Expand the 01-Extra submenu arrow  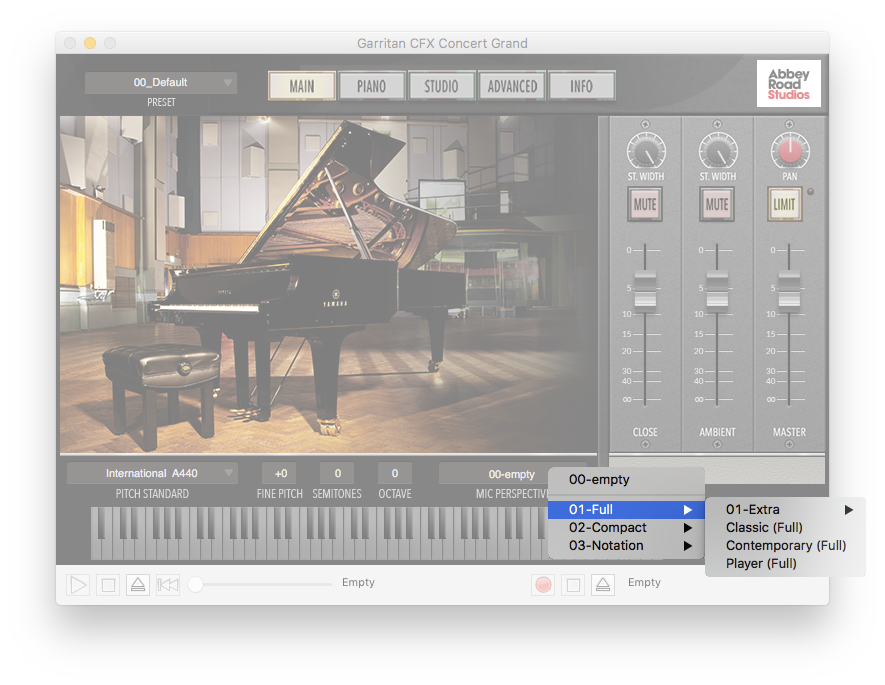point(848,510)
